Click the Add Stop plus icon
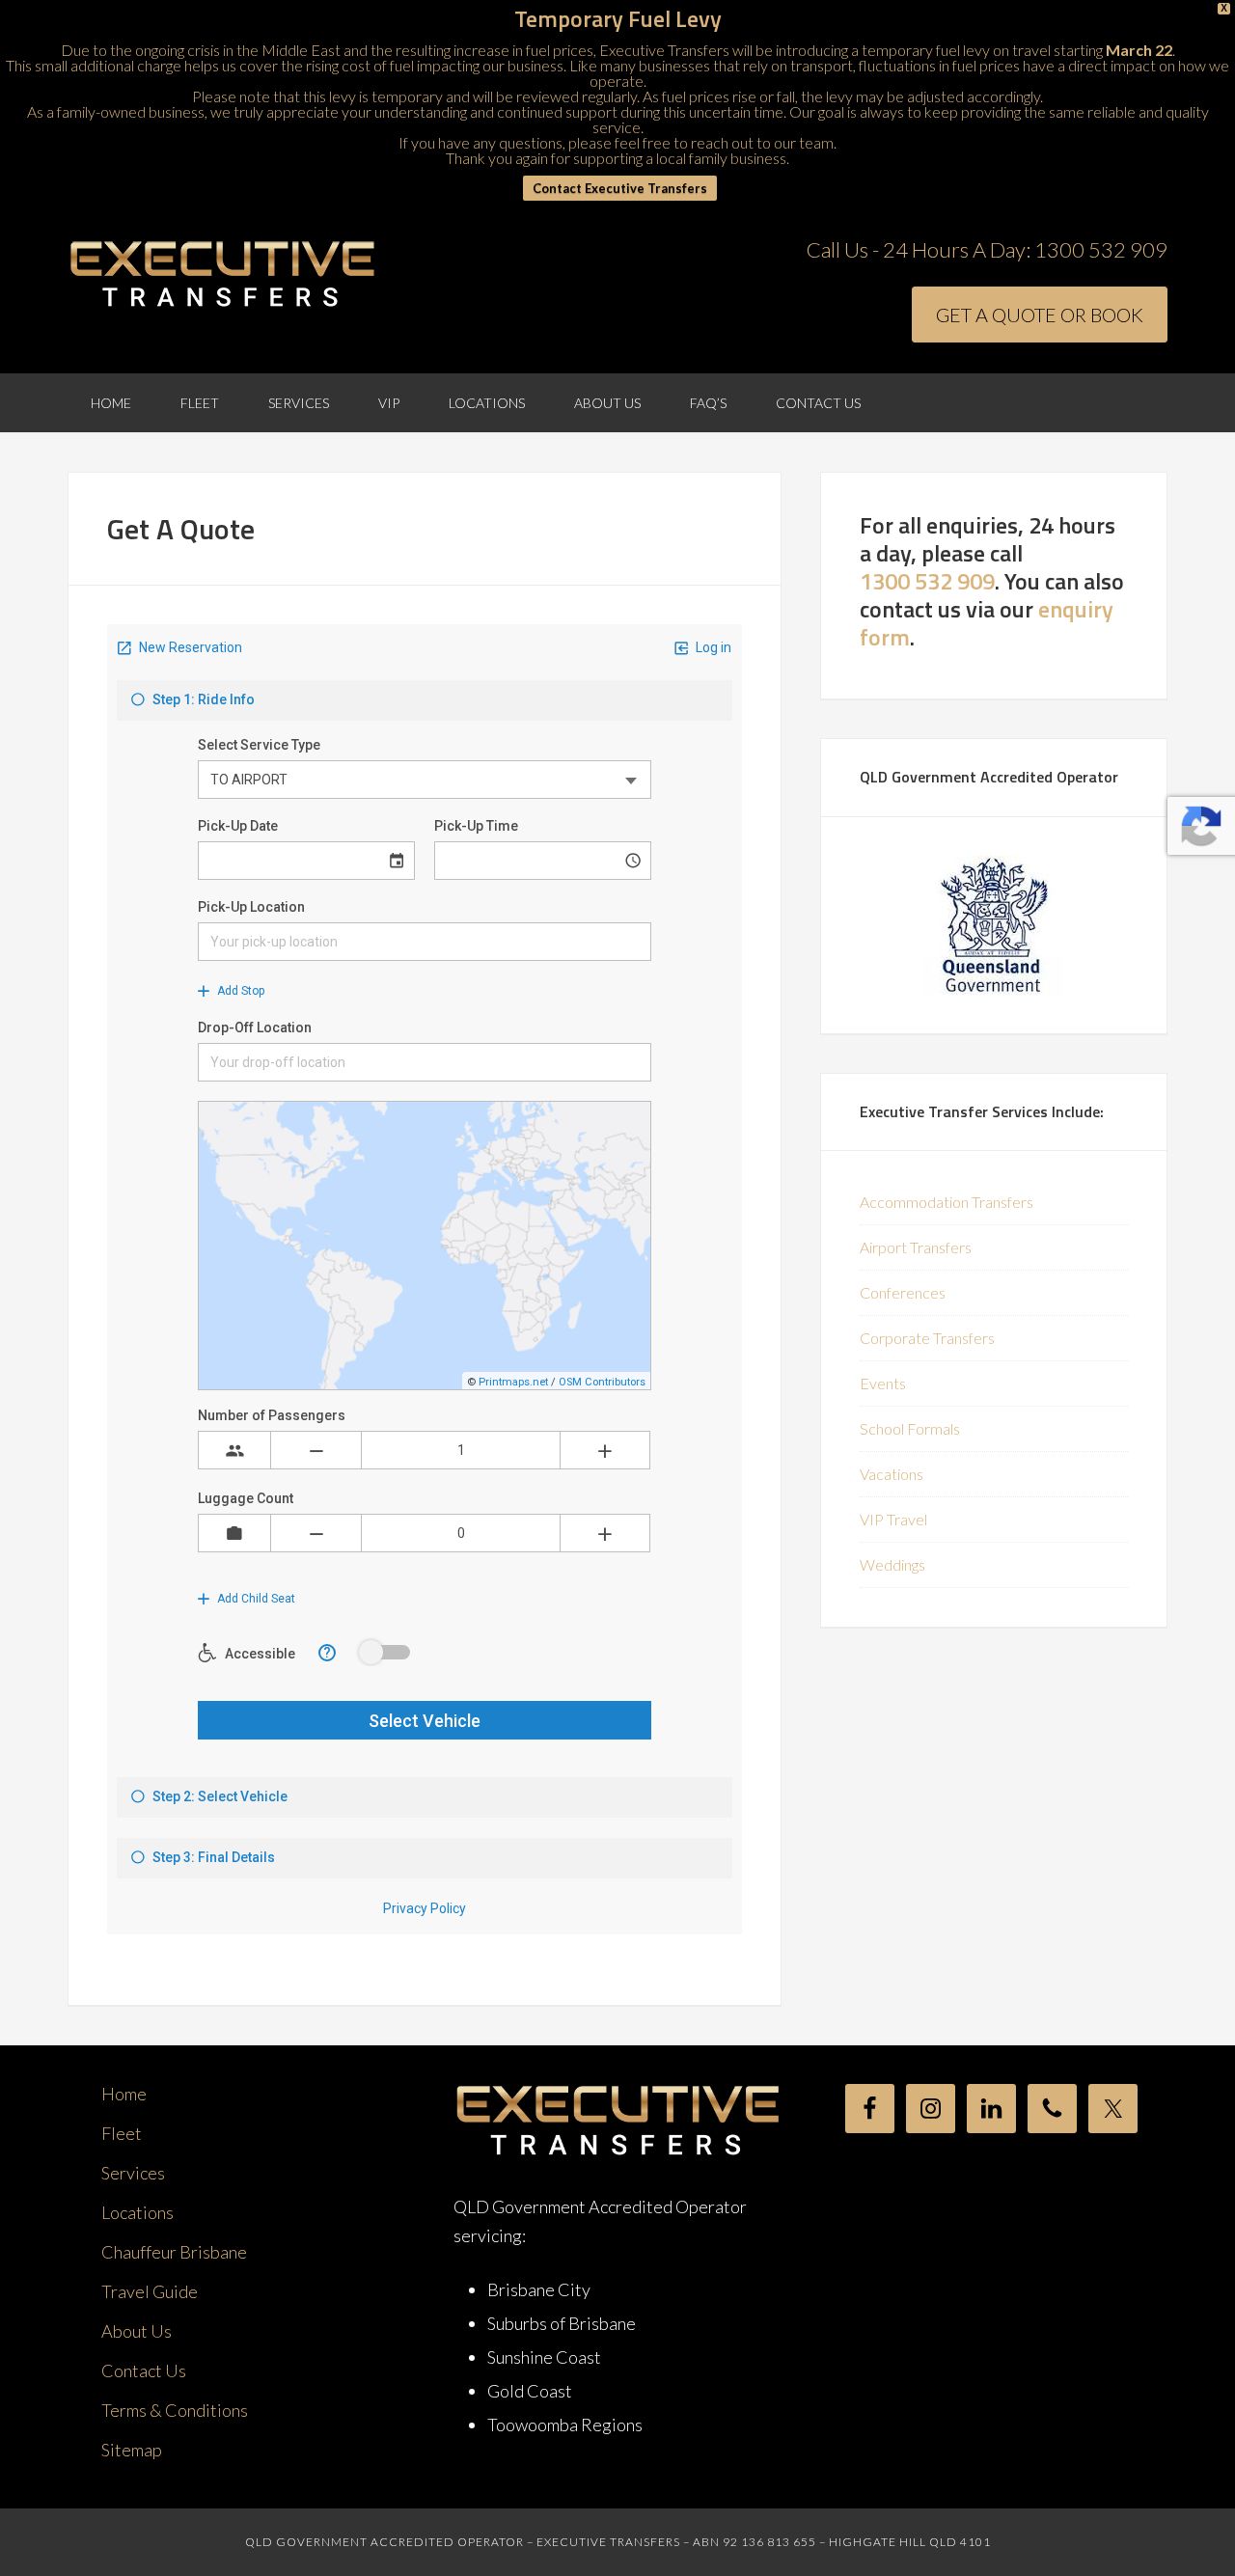The image size is (1235, 2576). pyautogui.click(x=204, y=991)
